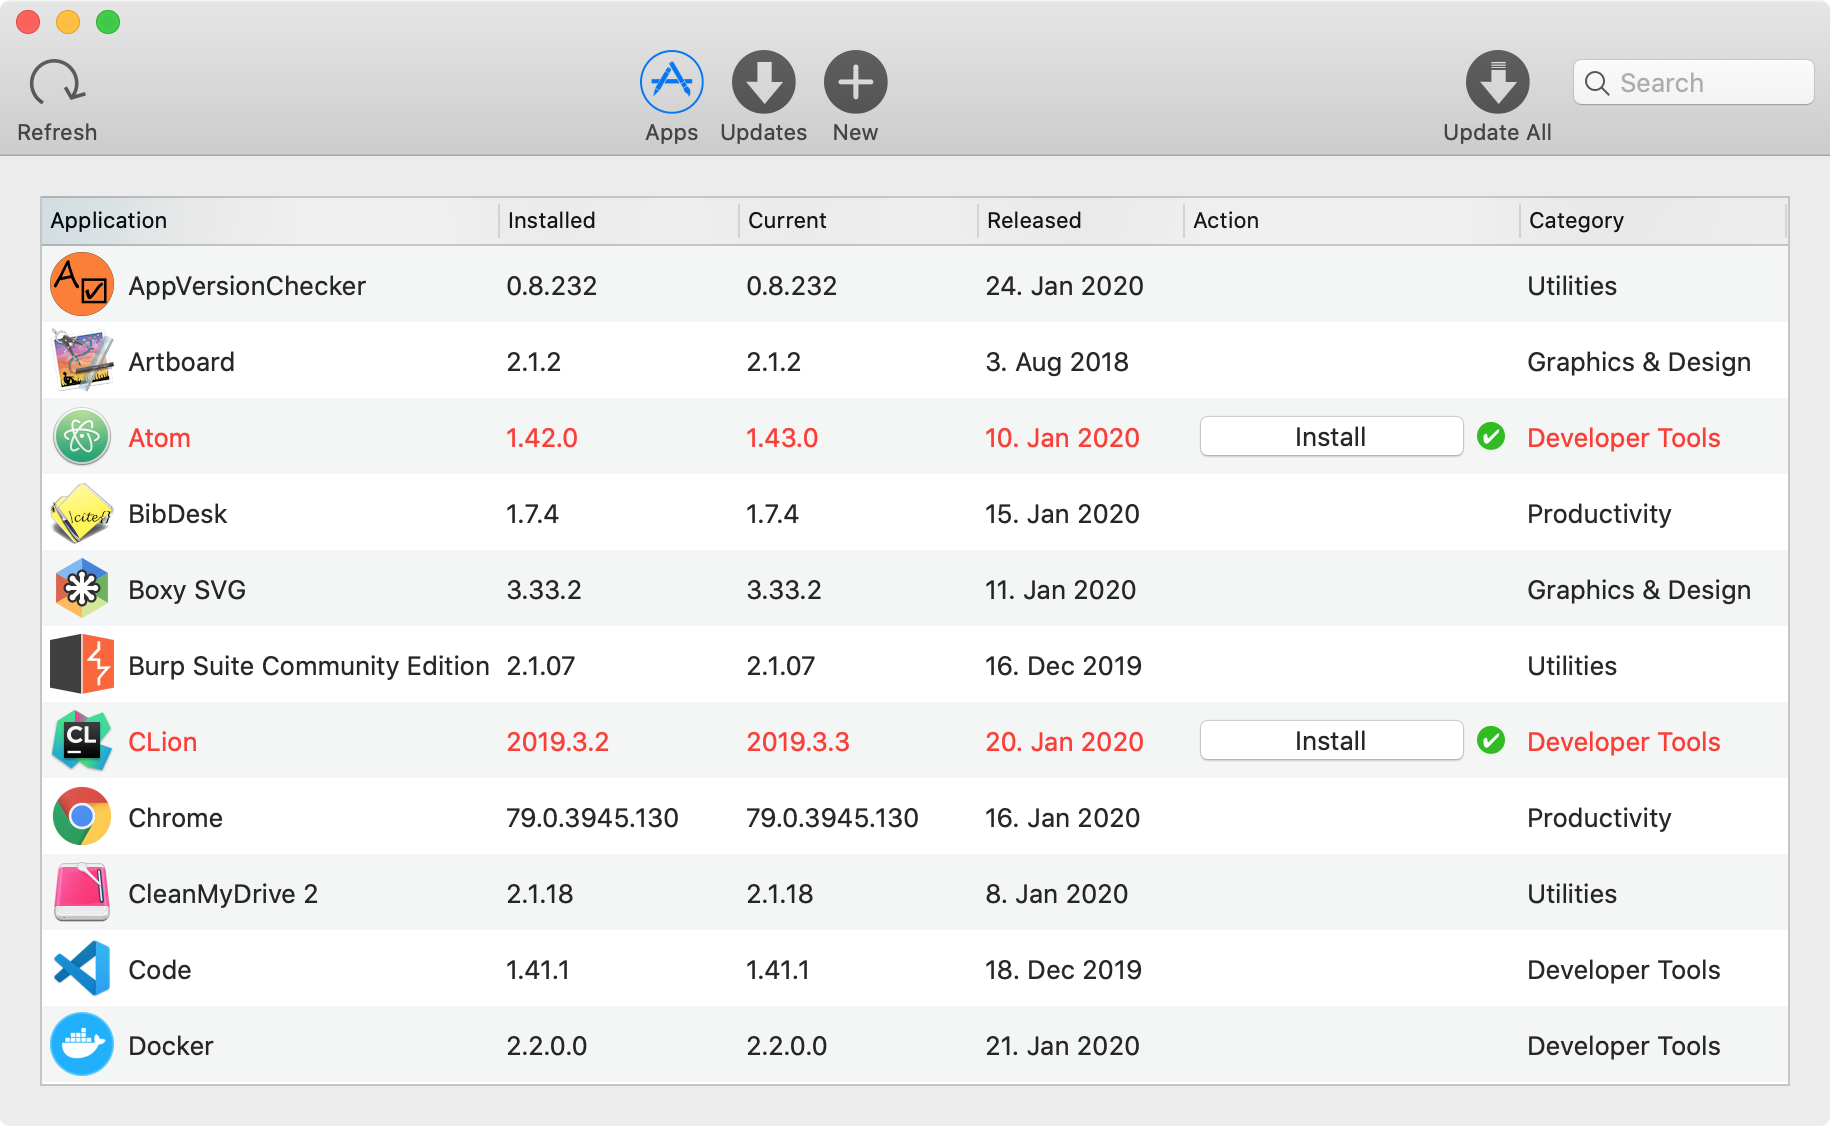Select the CleanMyDrive 2 name text

(223, 894)
